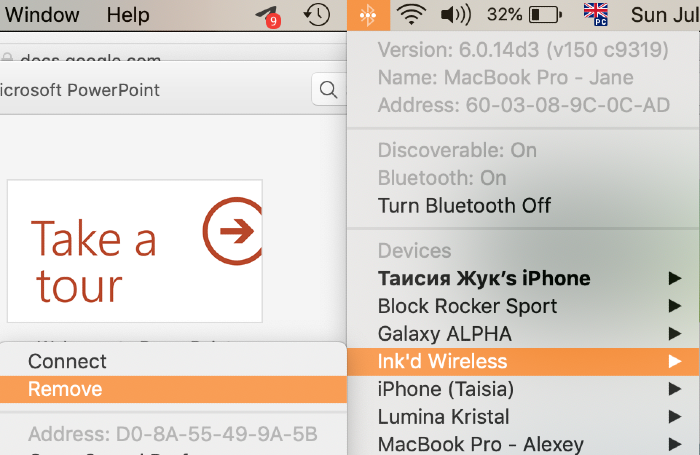This screenshot has height=455, width=700.
Task: Expand iPhone (Taisia) submenu arrow
Action: pyautogui.click(x=675, y=389)
